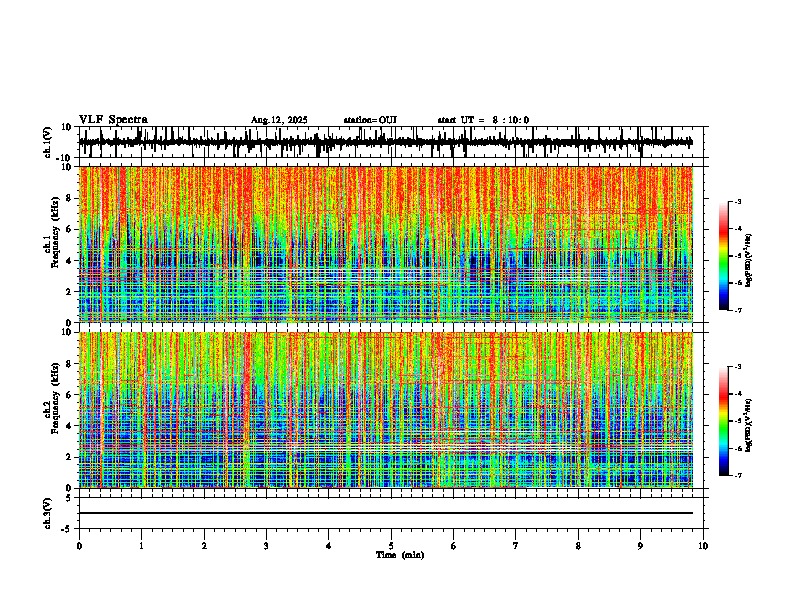792x612 pixels.
Task: Click the time axis tick label '10'
Action: pos(703,546)
